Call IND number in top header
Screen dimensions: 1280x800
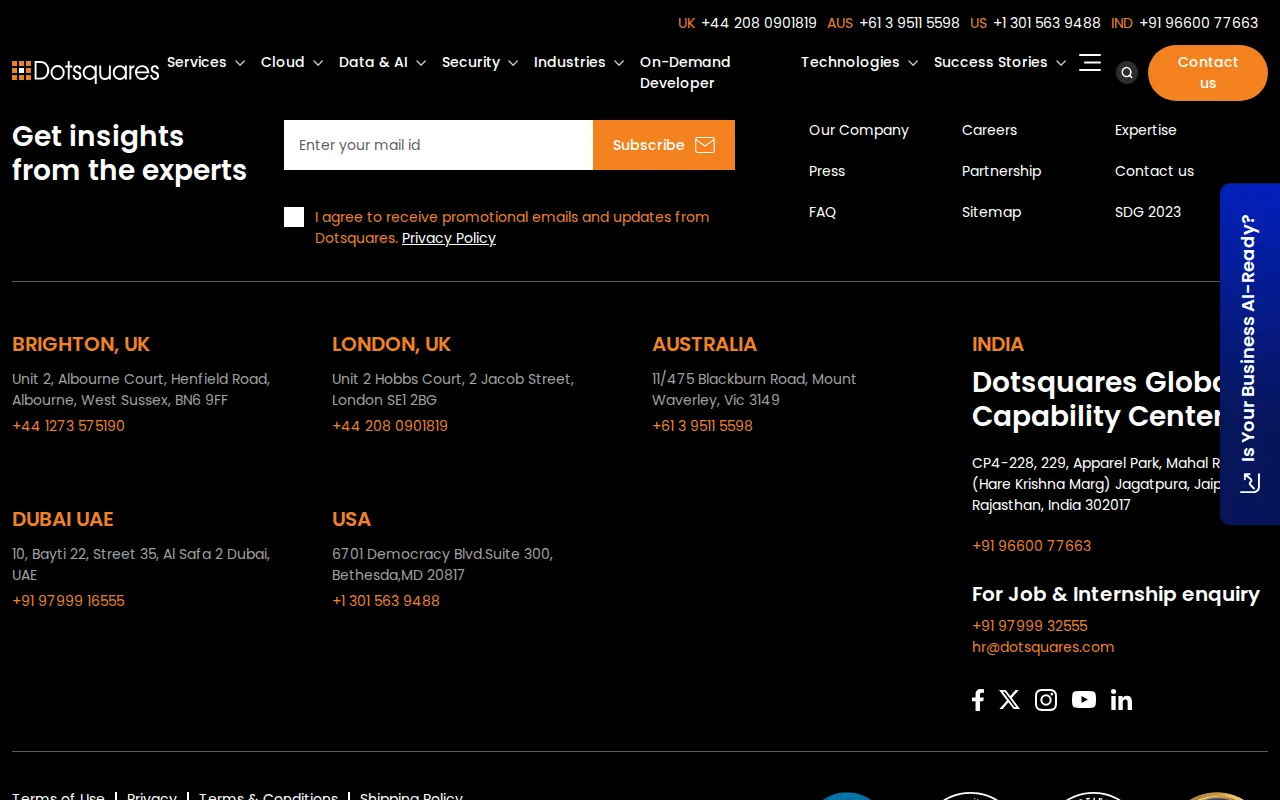(1198, 23)
